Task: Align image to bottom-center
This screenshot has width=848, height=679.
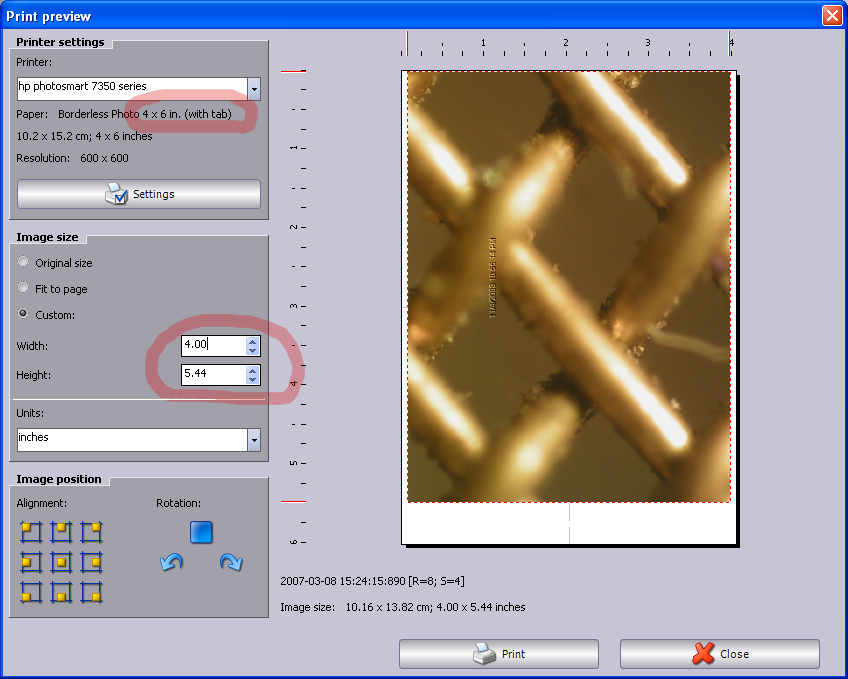Action: (62, 592)
